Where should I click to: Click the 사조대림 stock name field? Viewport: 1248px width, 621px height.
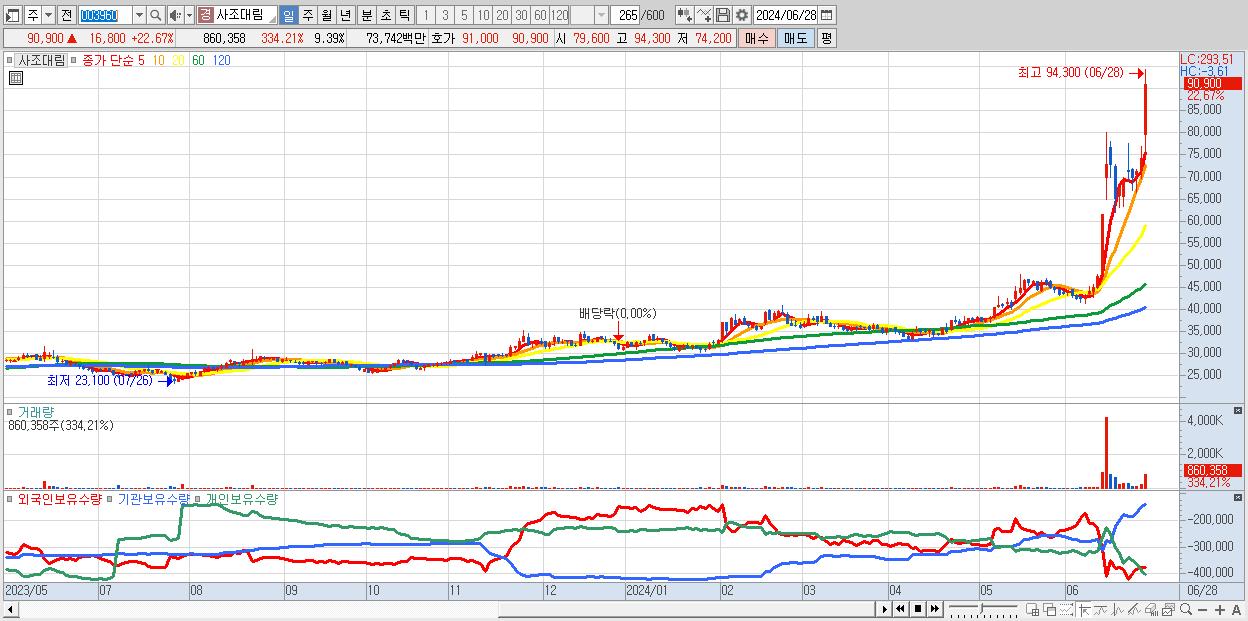coord(245,15)
